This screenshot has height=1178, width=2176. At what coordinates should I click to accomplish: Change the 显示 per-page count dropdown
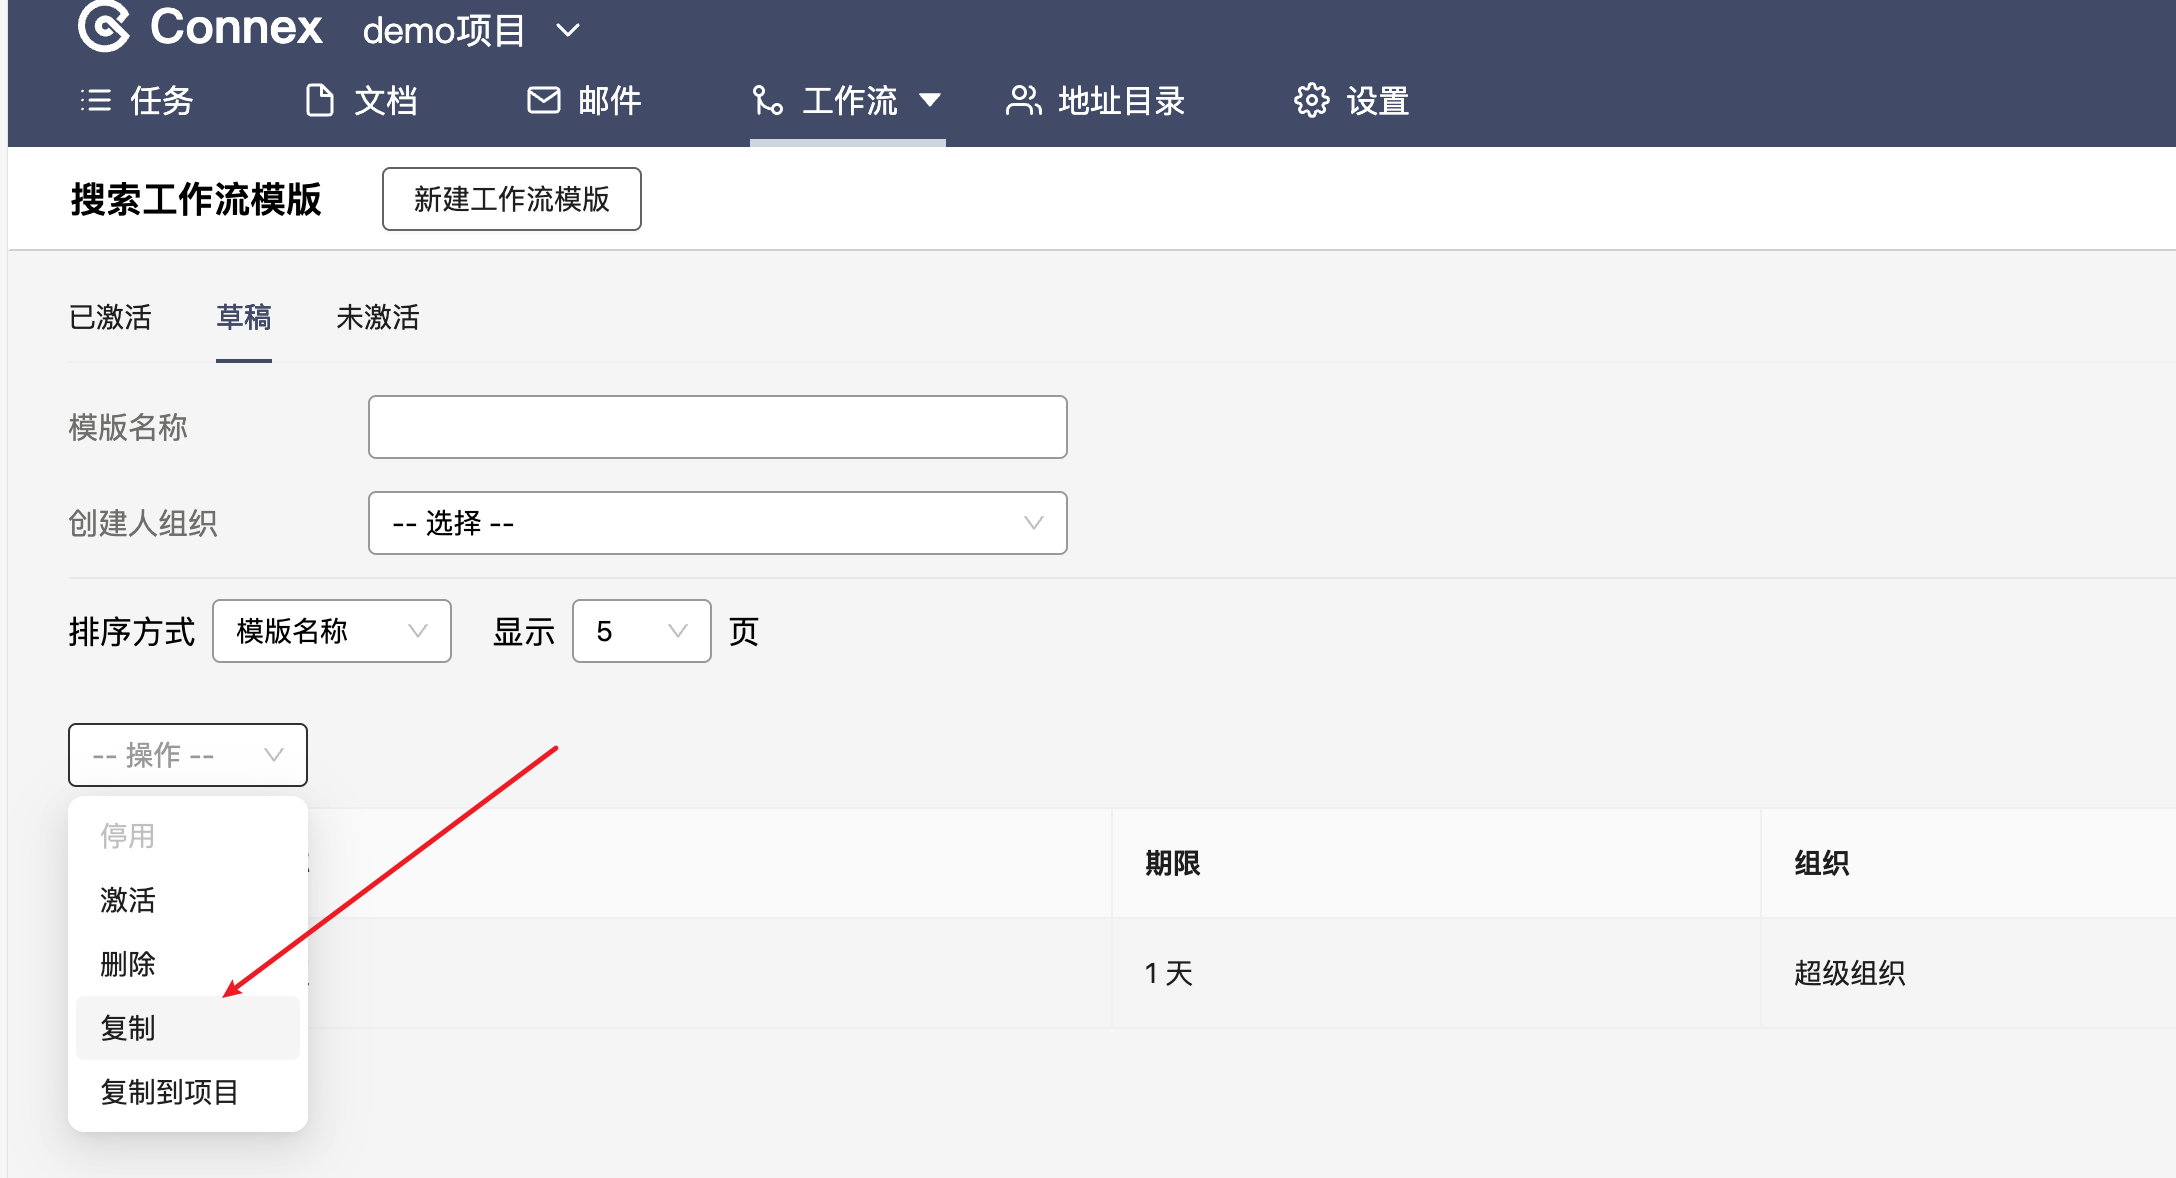(641, 631)
